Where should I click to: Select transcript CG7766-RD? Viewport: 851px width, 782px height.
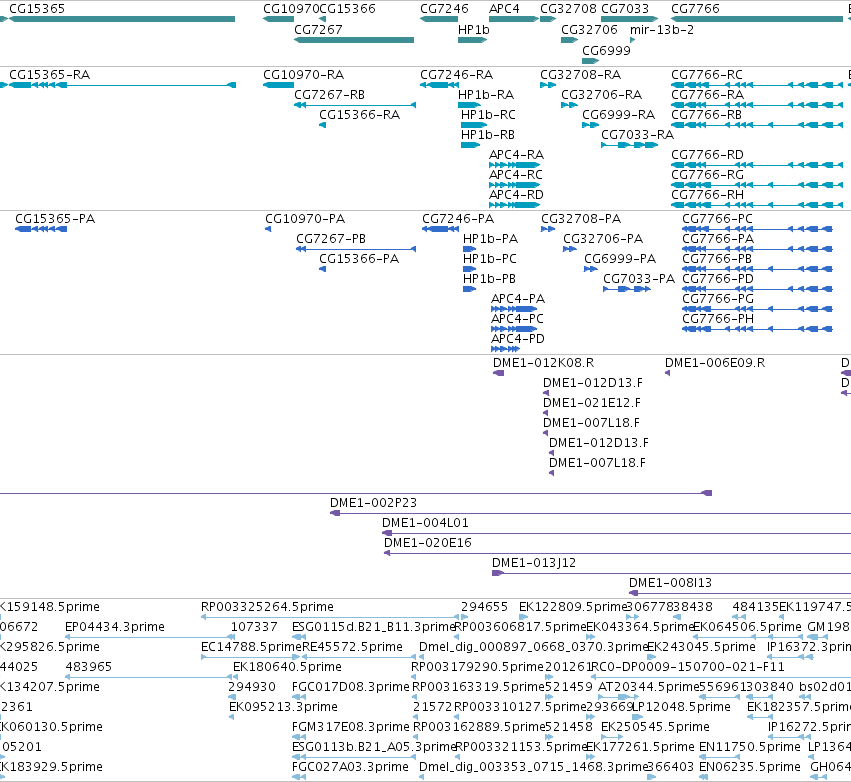pos(757,165)
